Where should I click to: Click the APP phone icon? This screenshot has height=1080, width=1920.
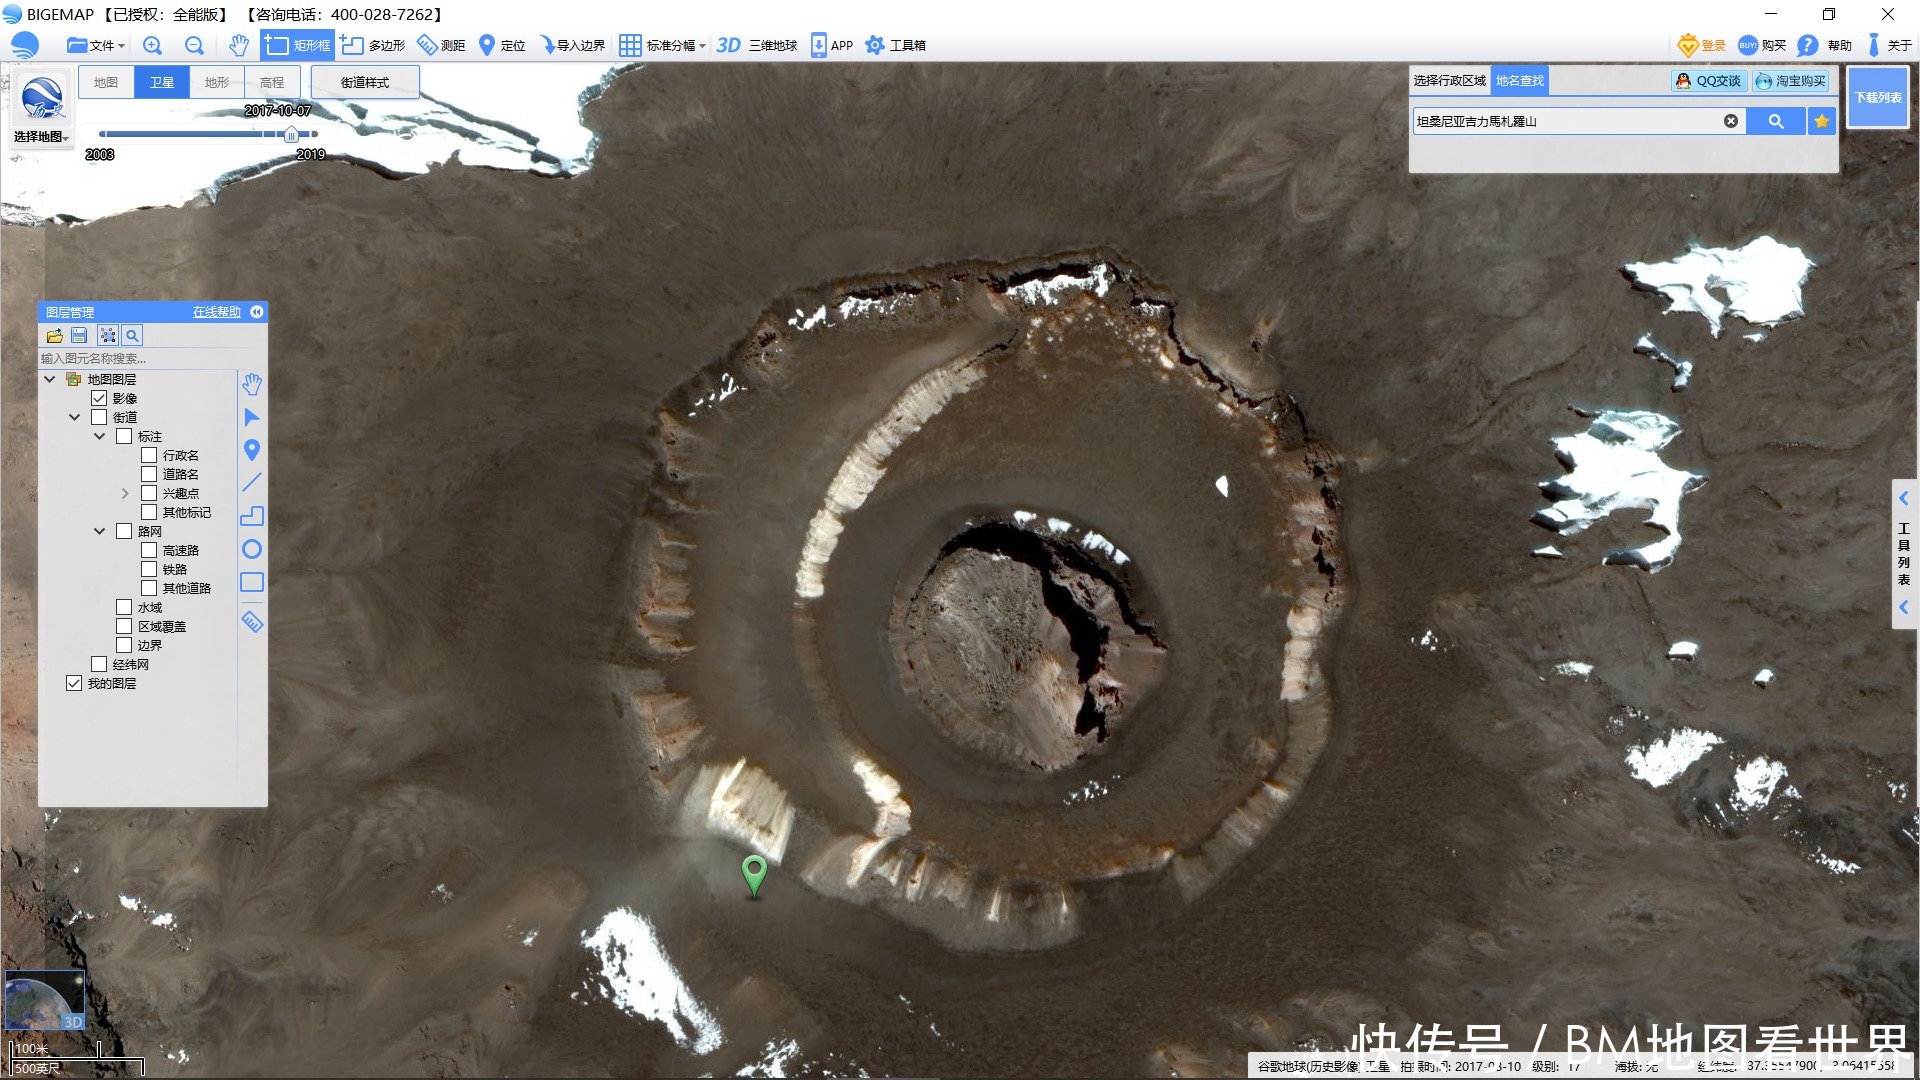pyautogui.click(x=818, y=45)
